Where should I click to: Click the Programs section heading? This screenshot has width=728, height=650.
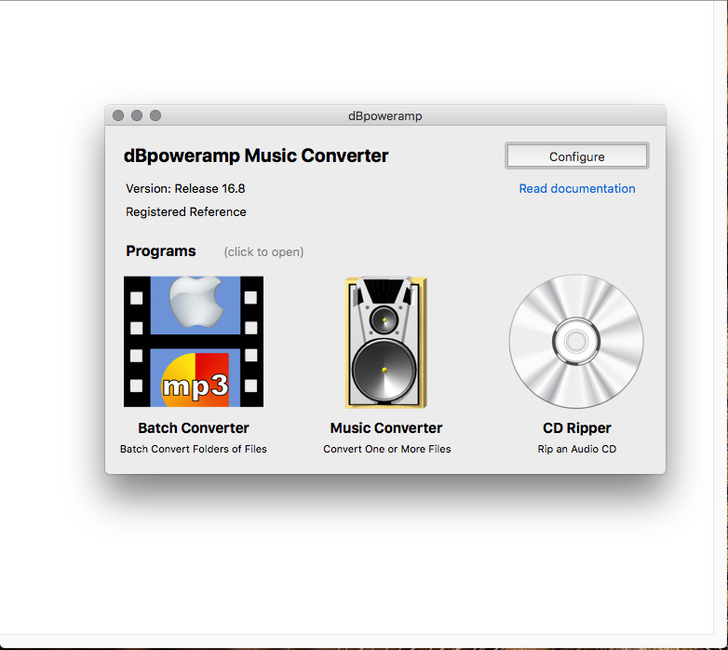(x=160, y=251)
